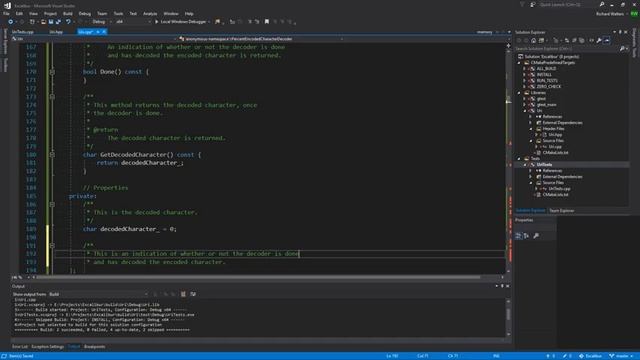
Task: Click the Properties panel Categorized icon
Action: (518, 236)
